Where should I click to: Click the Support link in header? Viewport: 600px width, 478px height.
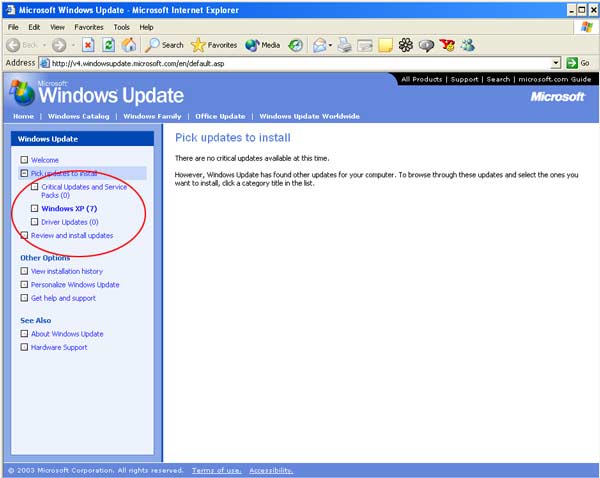click(x=465, y=79)
